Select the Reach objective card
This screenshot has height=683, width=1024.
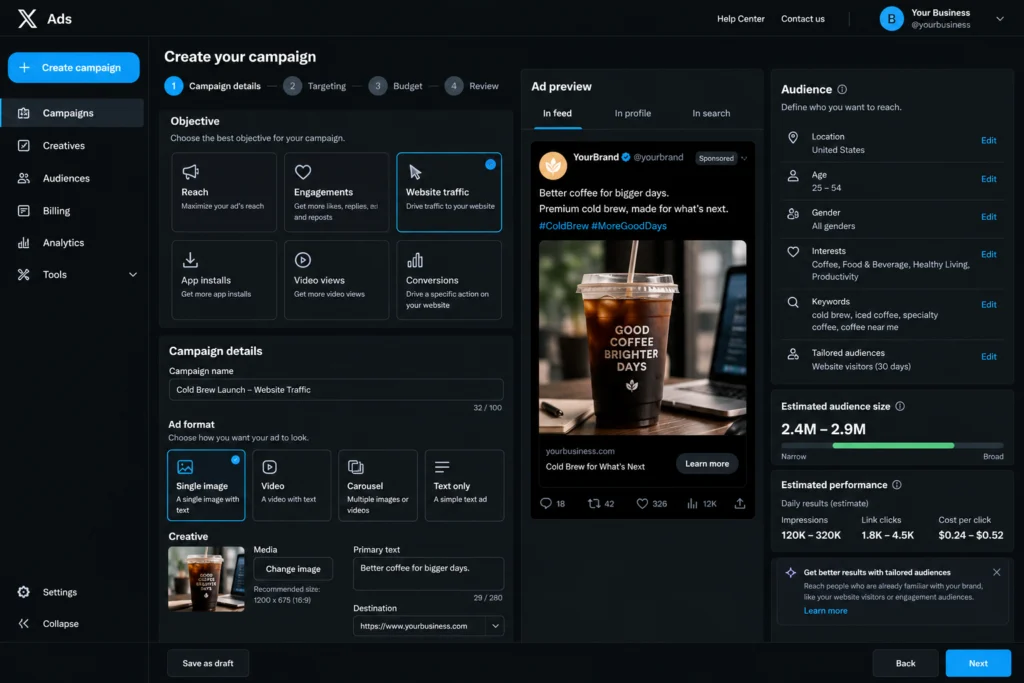(x=224, y=192)
